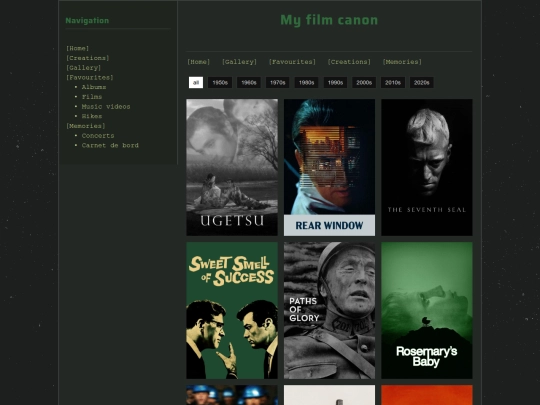The width and height of the screenshot is (540, 405).
Task: Filter films by 2020s
Action: pos(422,83)
